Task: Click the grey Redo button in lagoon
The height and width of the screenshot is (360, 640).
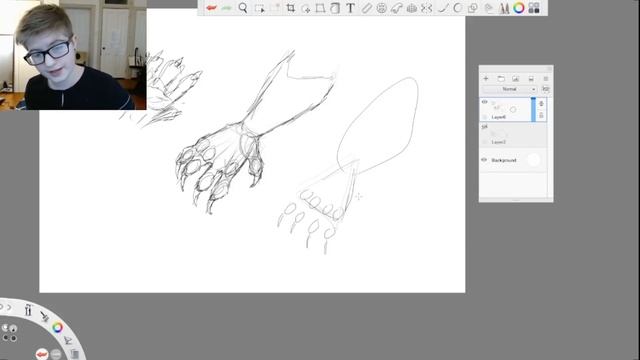Action: tap(56, 354)
